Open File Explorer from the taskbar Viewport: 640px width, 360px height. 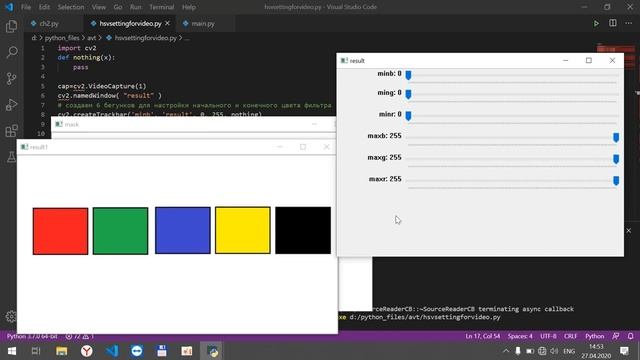(62, 351)
